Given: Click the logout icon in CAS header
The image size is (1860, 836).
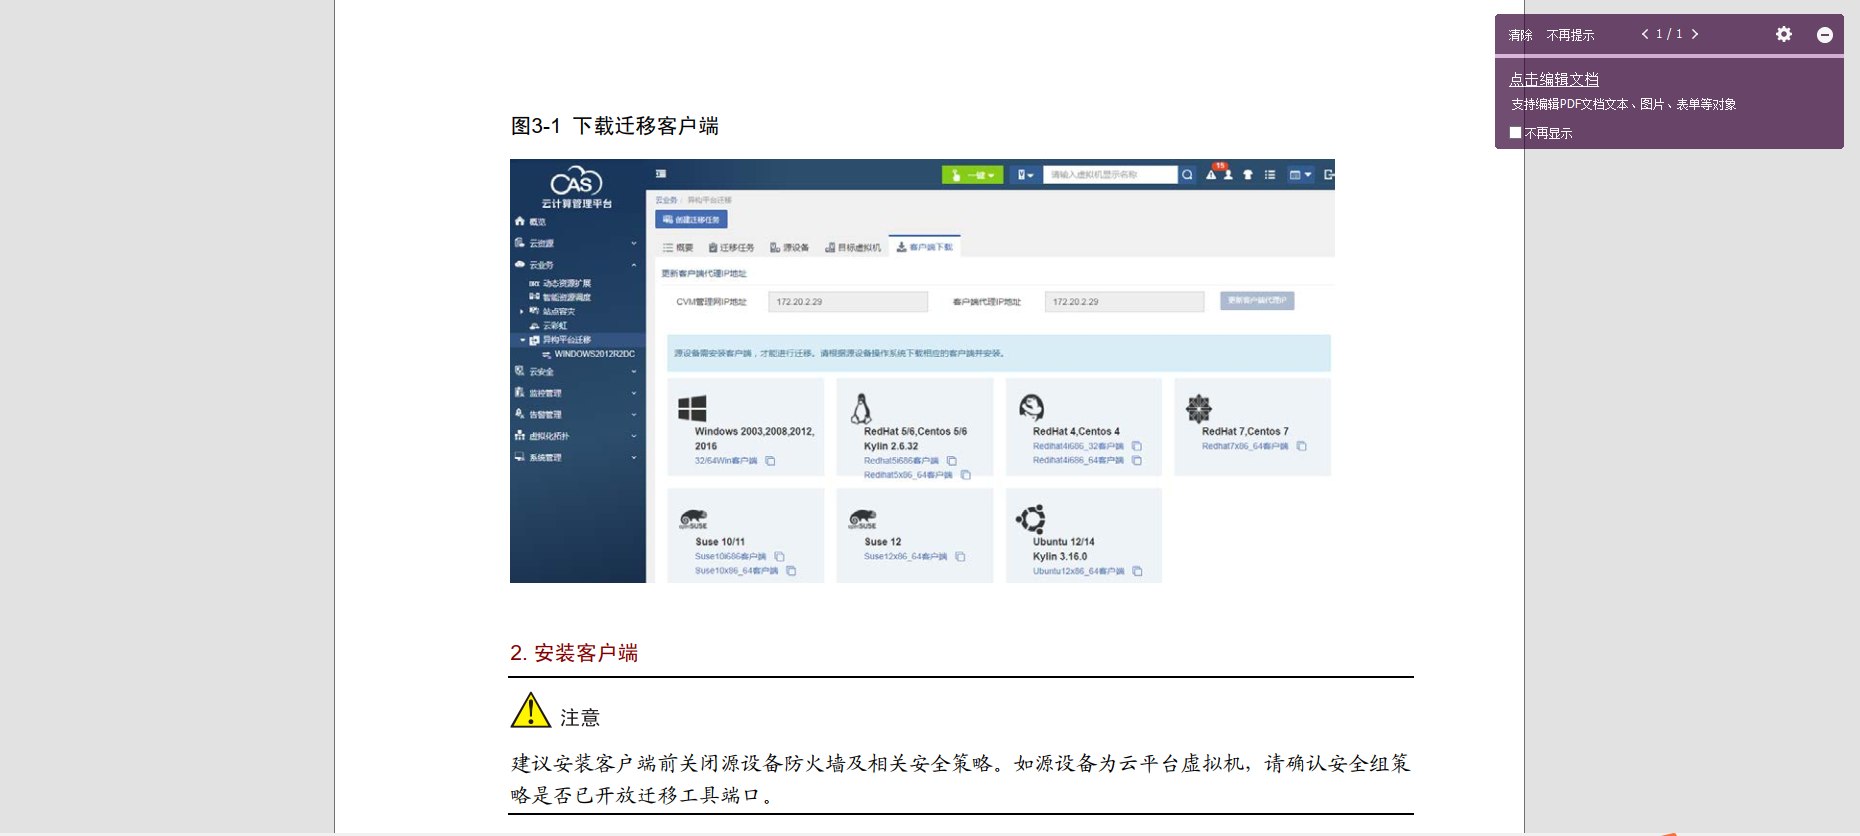Looking at the screenshot, I should click(x=1329, y=175).
